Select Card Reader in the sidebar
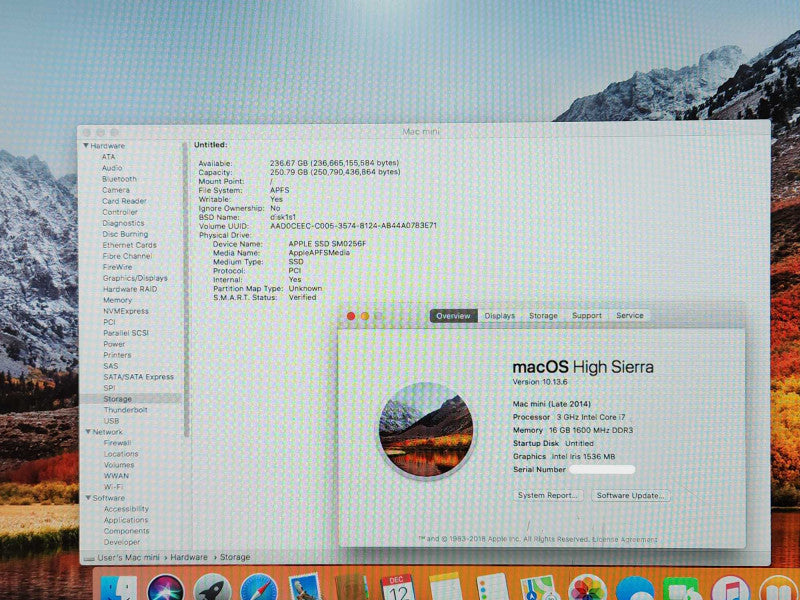Viewport: 800px width, 600px height. tap(124, 201)
